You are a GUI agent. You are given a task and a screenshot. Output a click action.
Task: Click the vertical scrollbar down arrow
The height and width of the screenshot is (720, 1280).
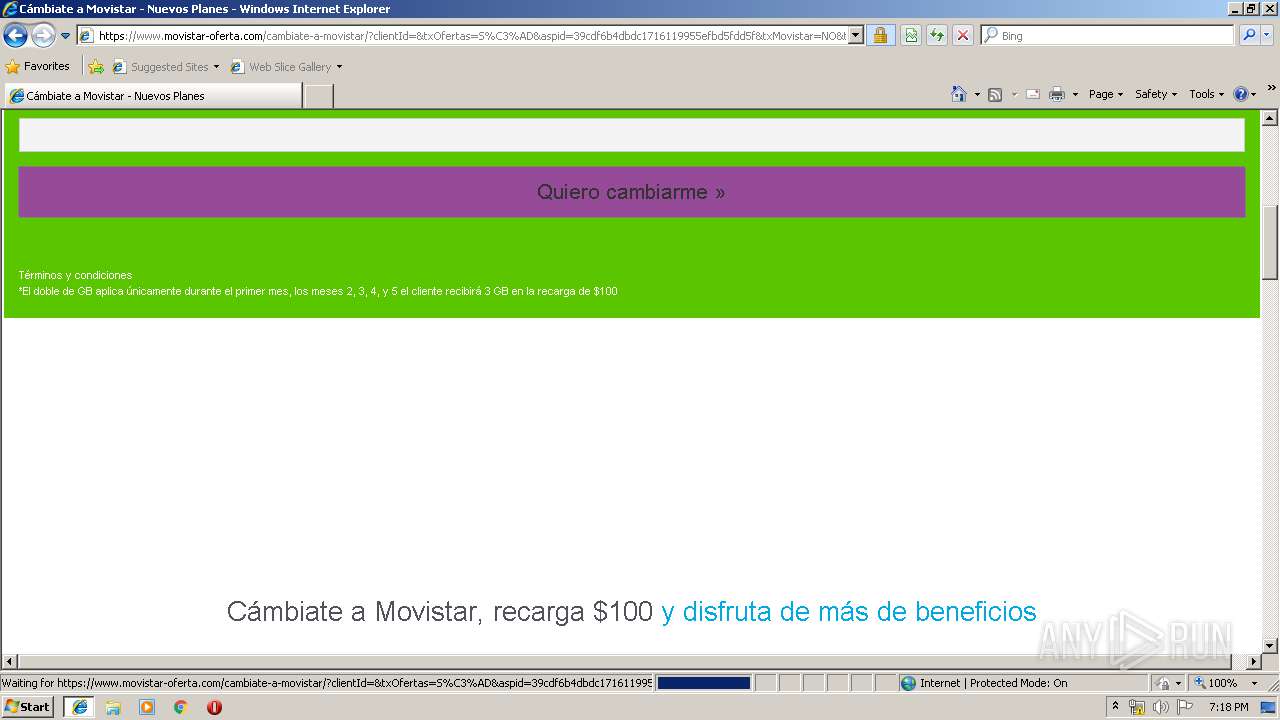click(x=1270, y=646)
